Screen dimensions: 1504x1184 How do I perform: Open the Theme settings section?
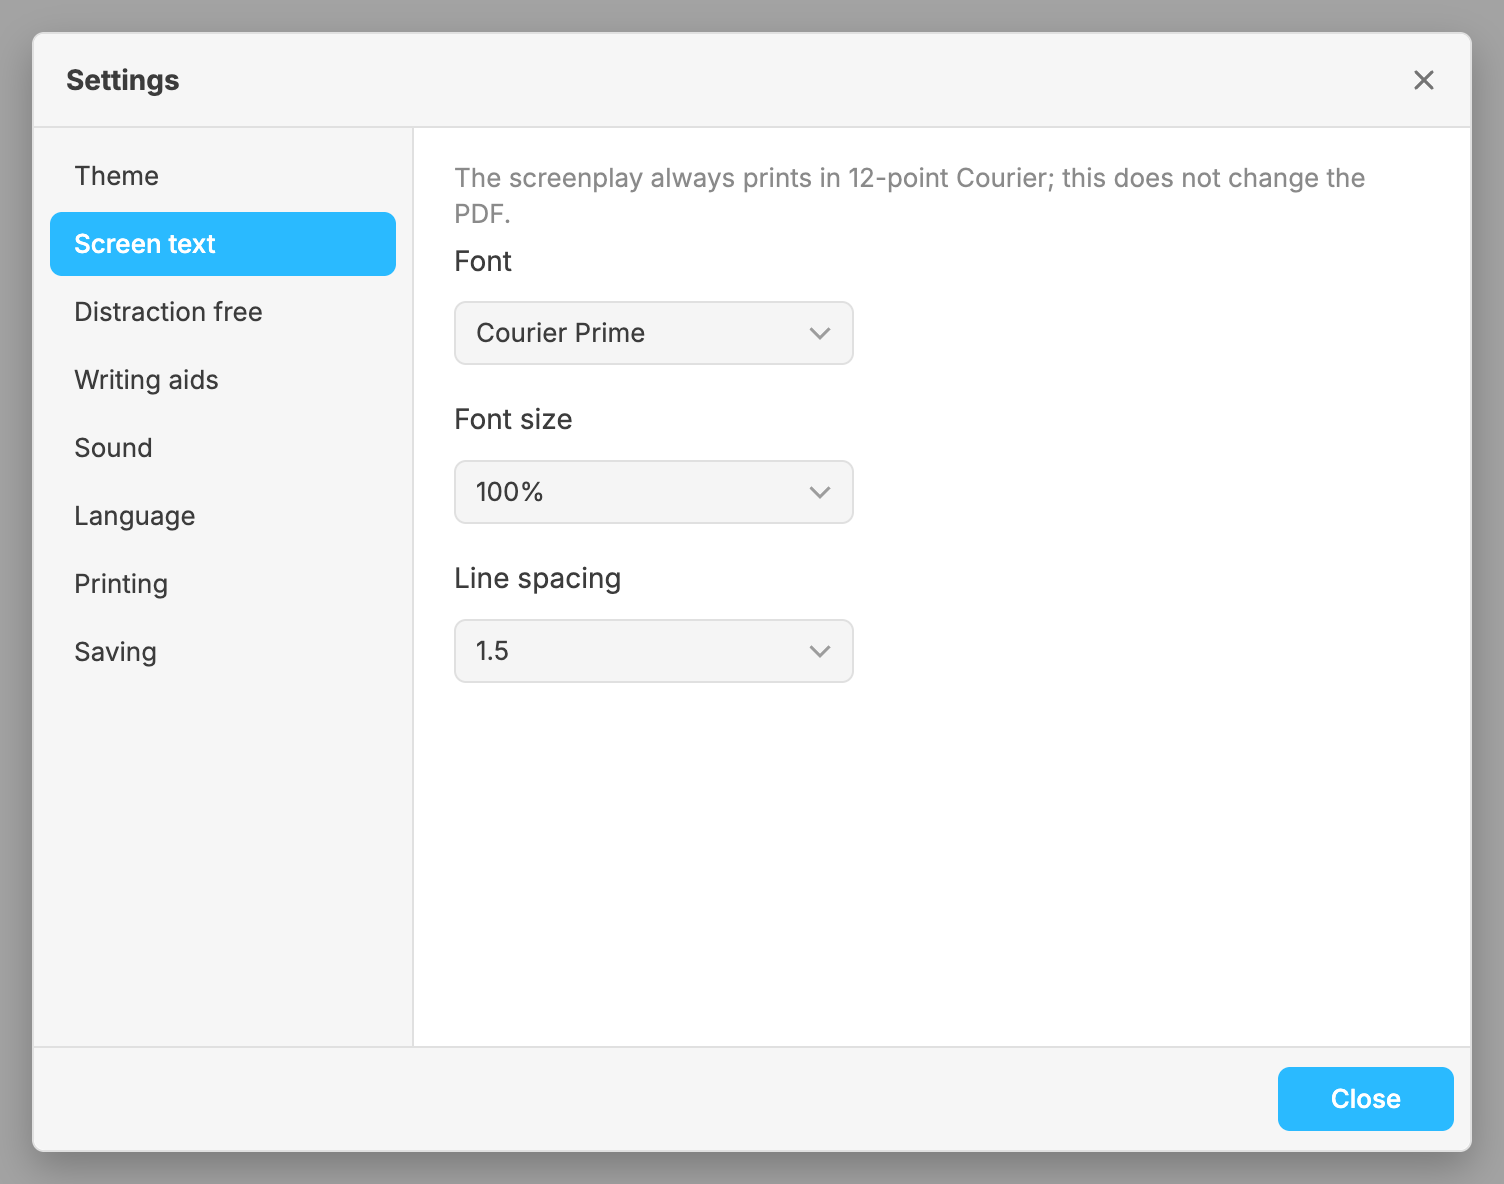(223, 176)
